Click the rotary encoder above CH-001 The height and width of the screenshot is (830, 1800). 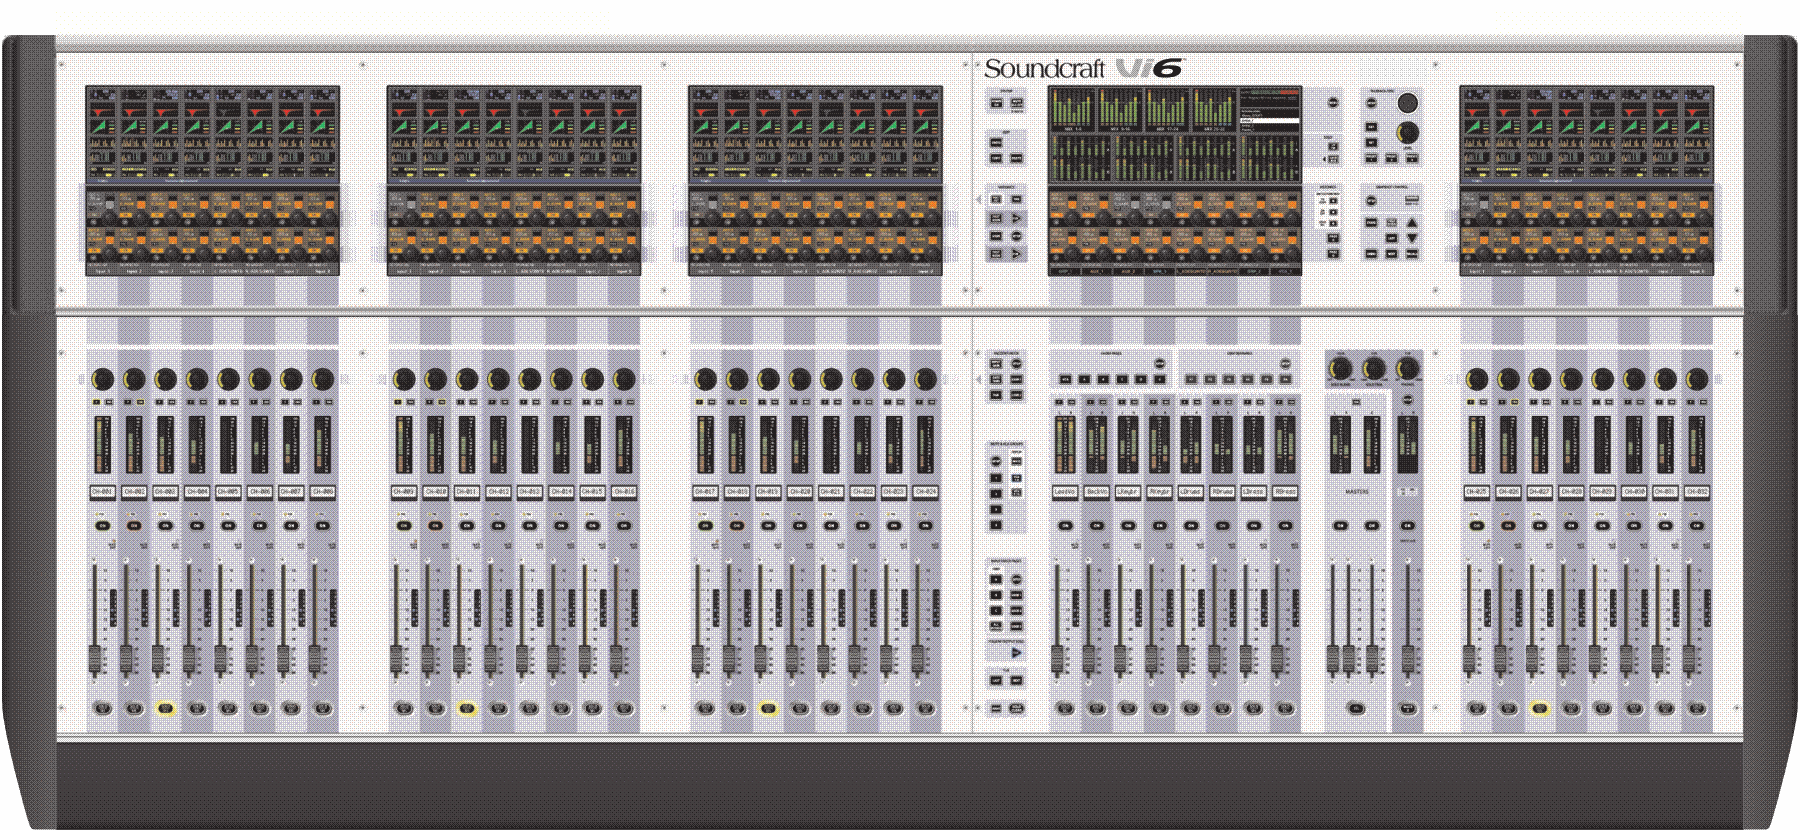click(x=102, y=379)
